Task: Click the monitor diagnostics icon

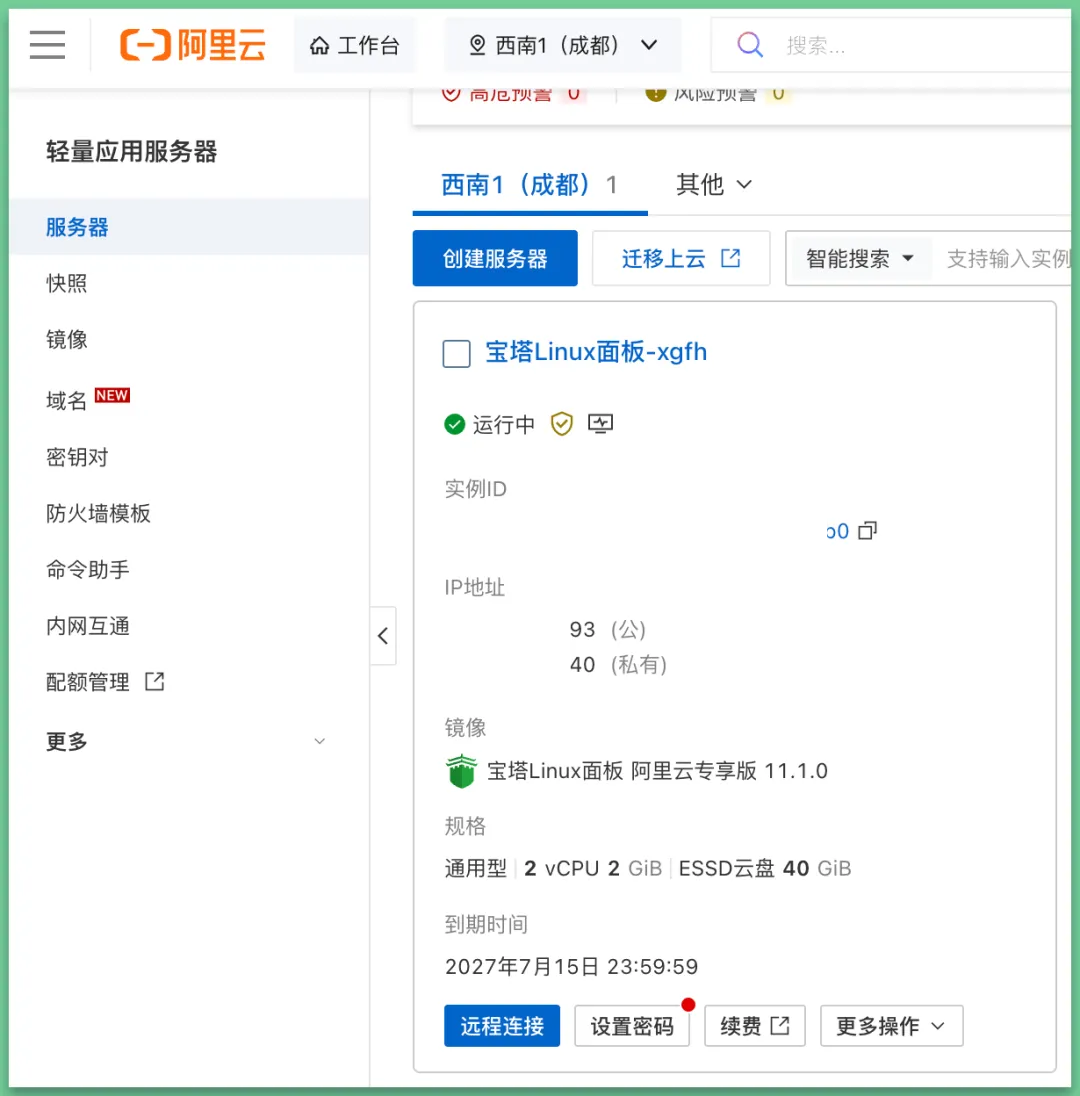Action: [x=600, y=423]
